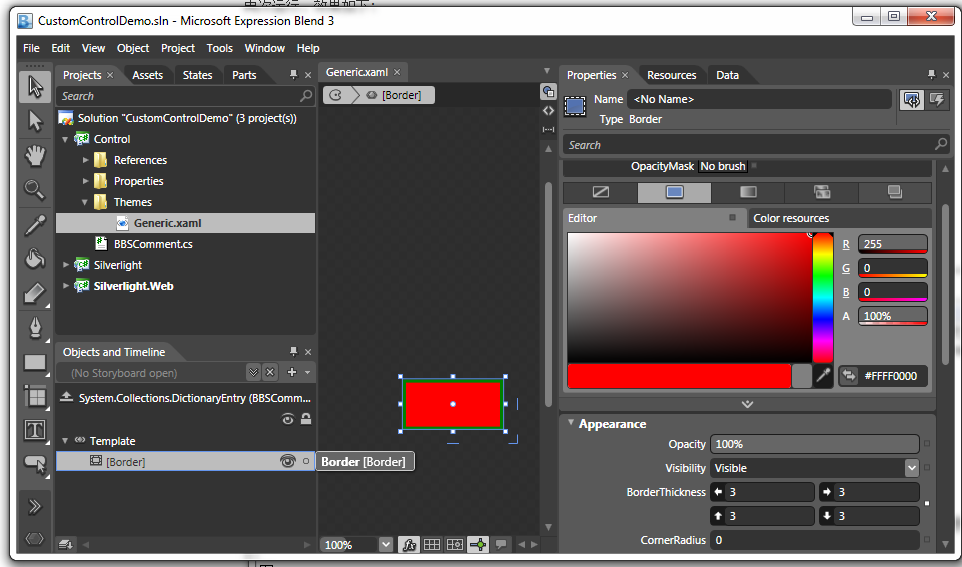Switch to the Assets tab
This screenshot has width=962, height=567.
[x=148, y=75]
